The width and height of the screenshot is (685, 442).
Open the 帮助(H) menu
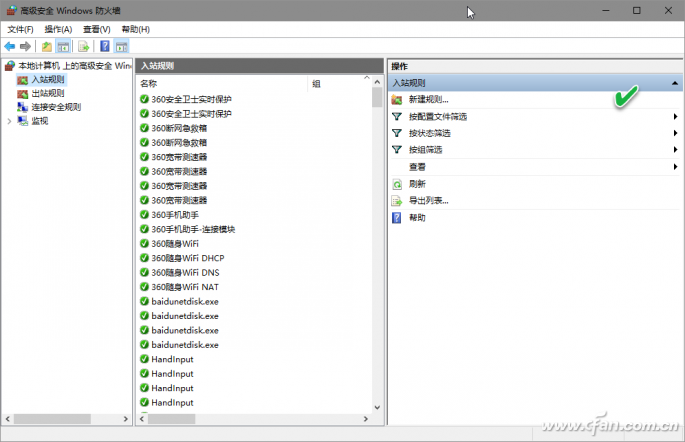(135, 29)
